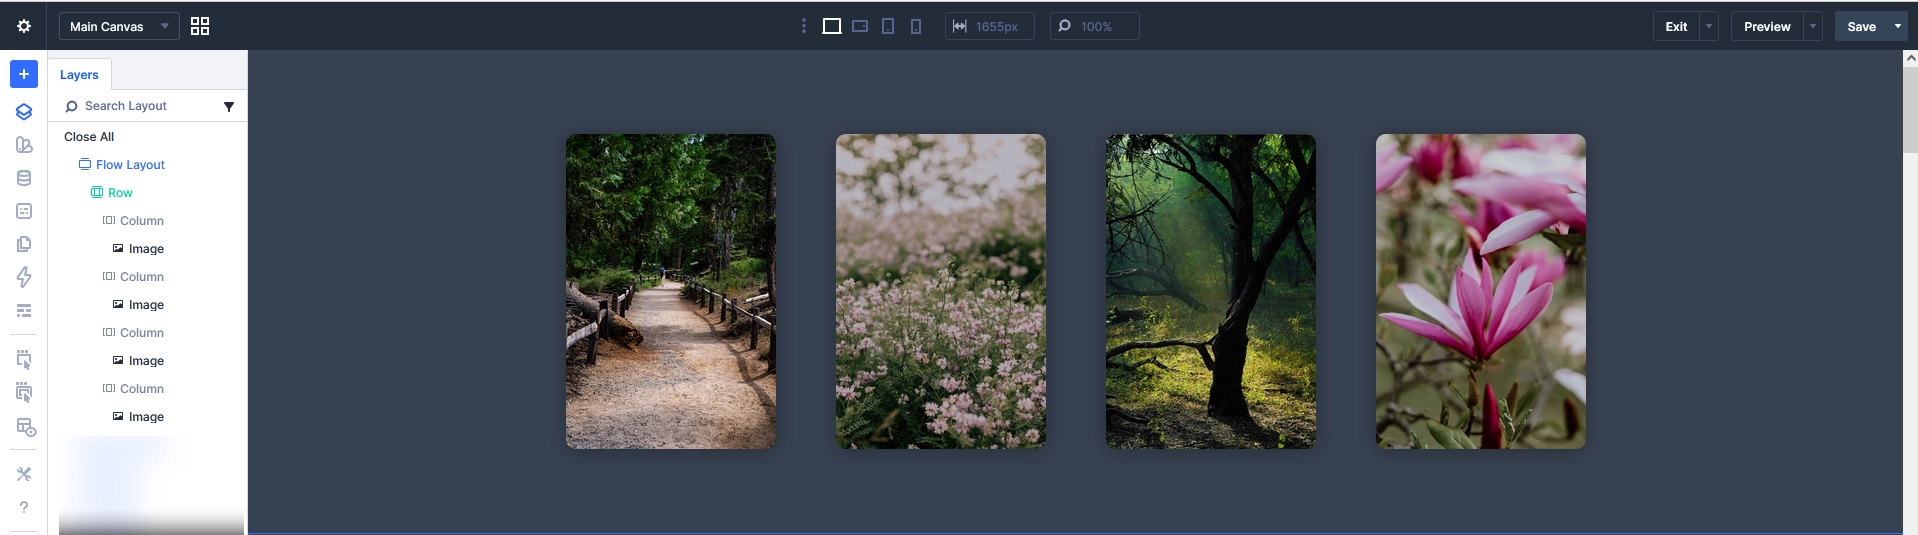
Task: Click the question mark help icon
Action: click(24, 507)
